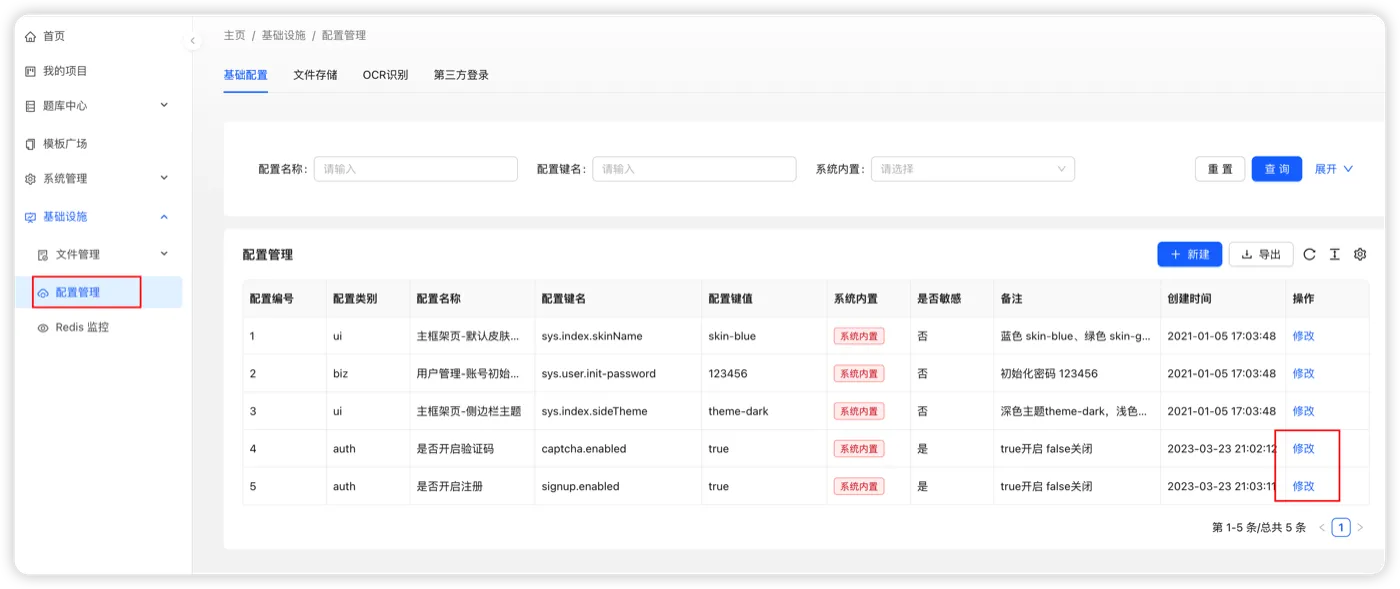
Task: Click 修改 for captcha.enabled row
Action: (x=1303, y=449)
